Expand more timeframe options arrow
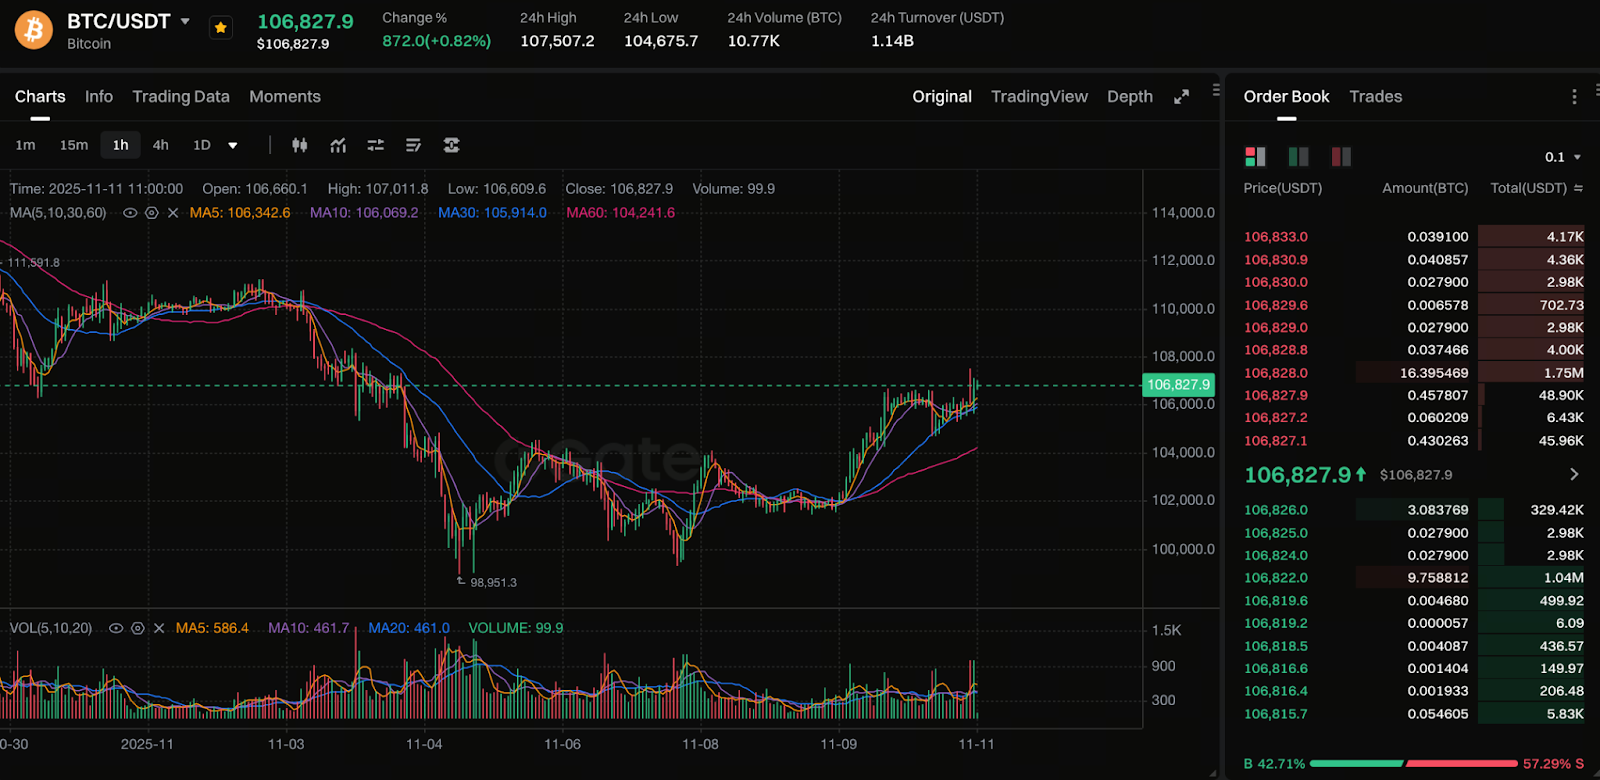Viewport: 1600px width, 780px height. click(233, 145)
